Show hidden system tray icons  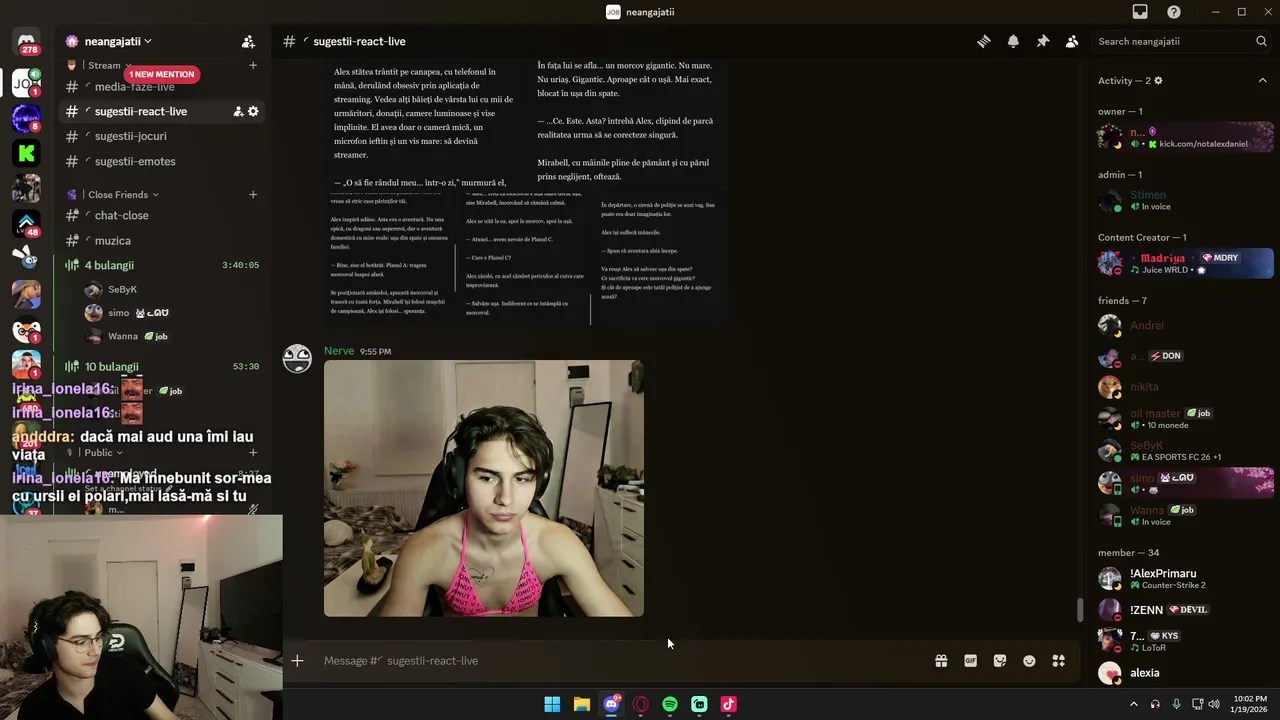point(1133,704)
